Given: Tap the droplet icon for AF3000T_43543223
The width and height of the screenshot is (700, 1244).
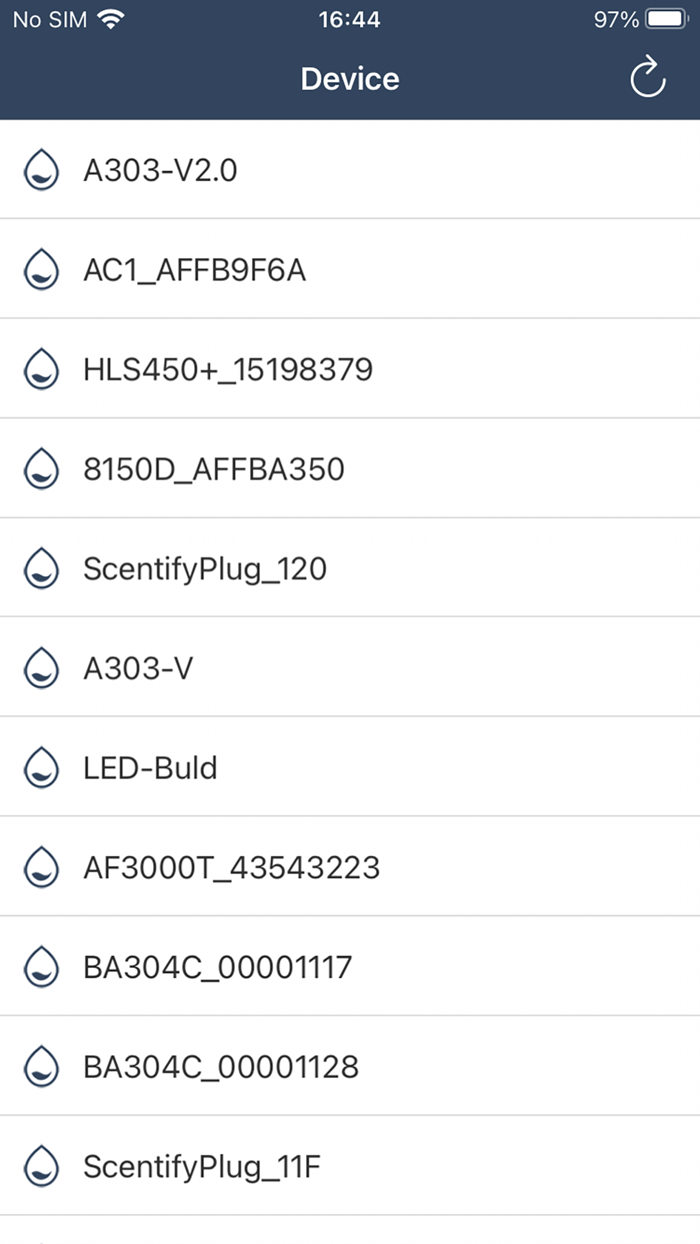Looking at the screenshot, I should coord(41,867).
